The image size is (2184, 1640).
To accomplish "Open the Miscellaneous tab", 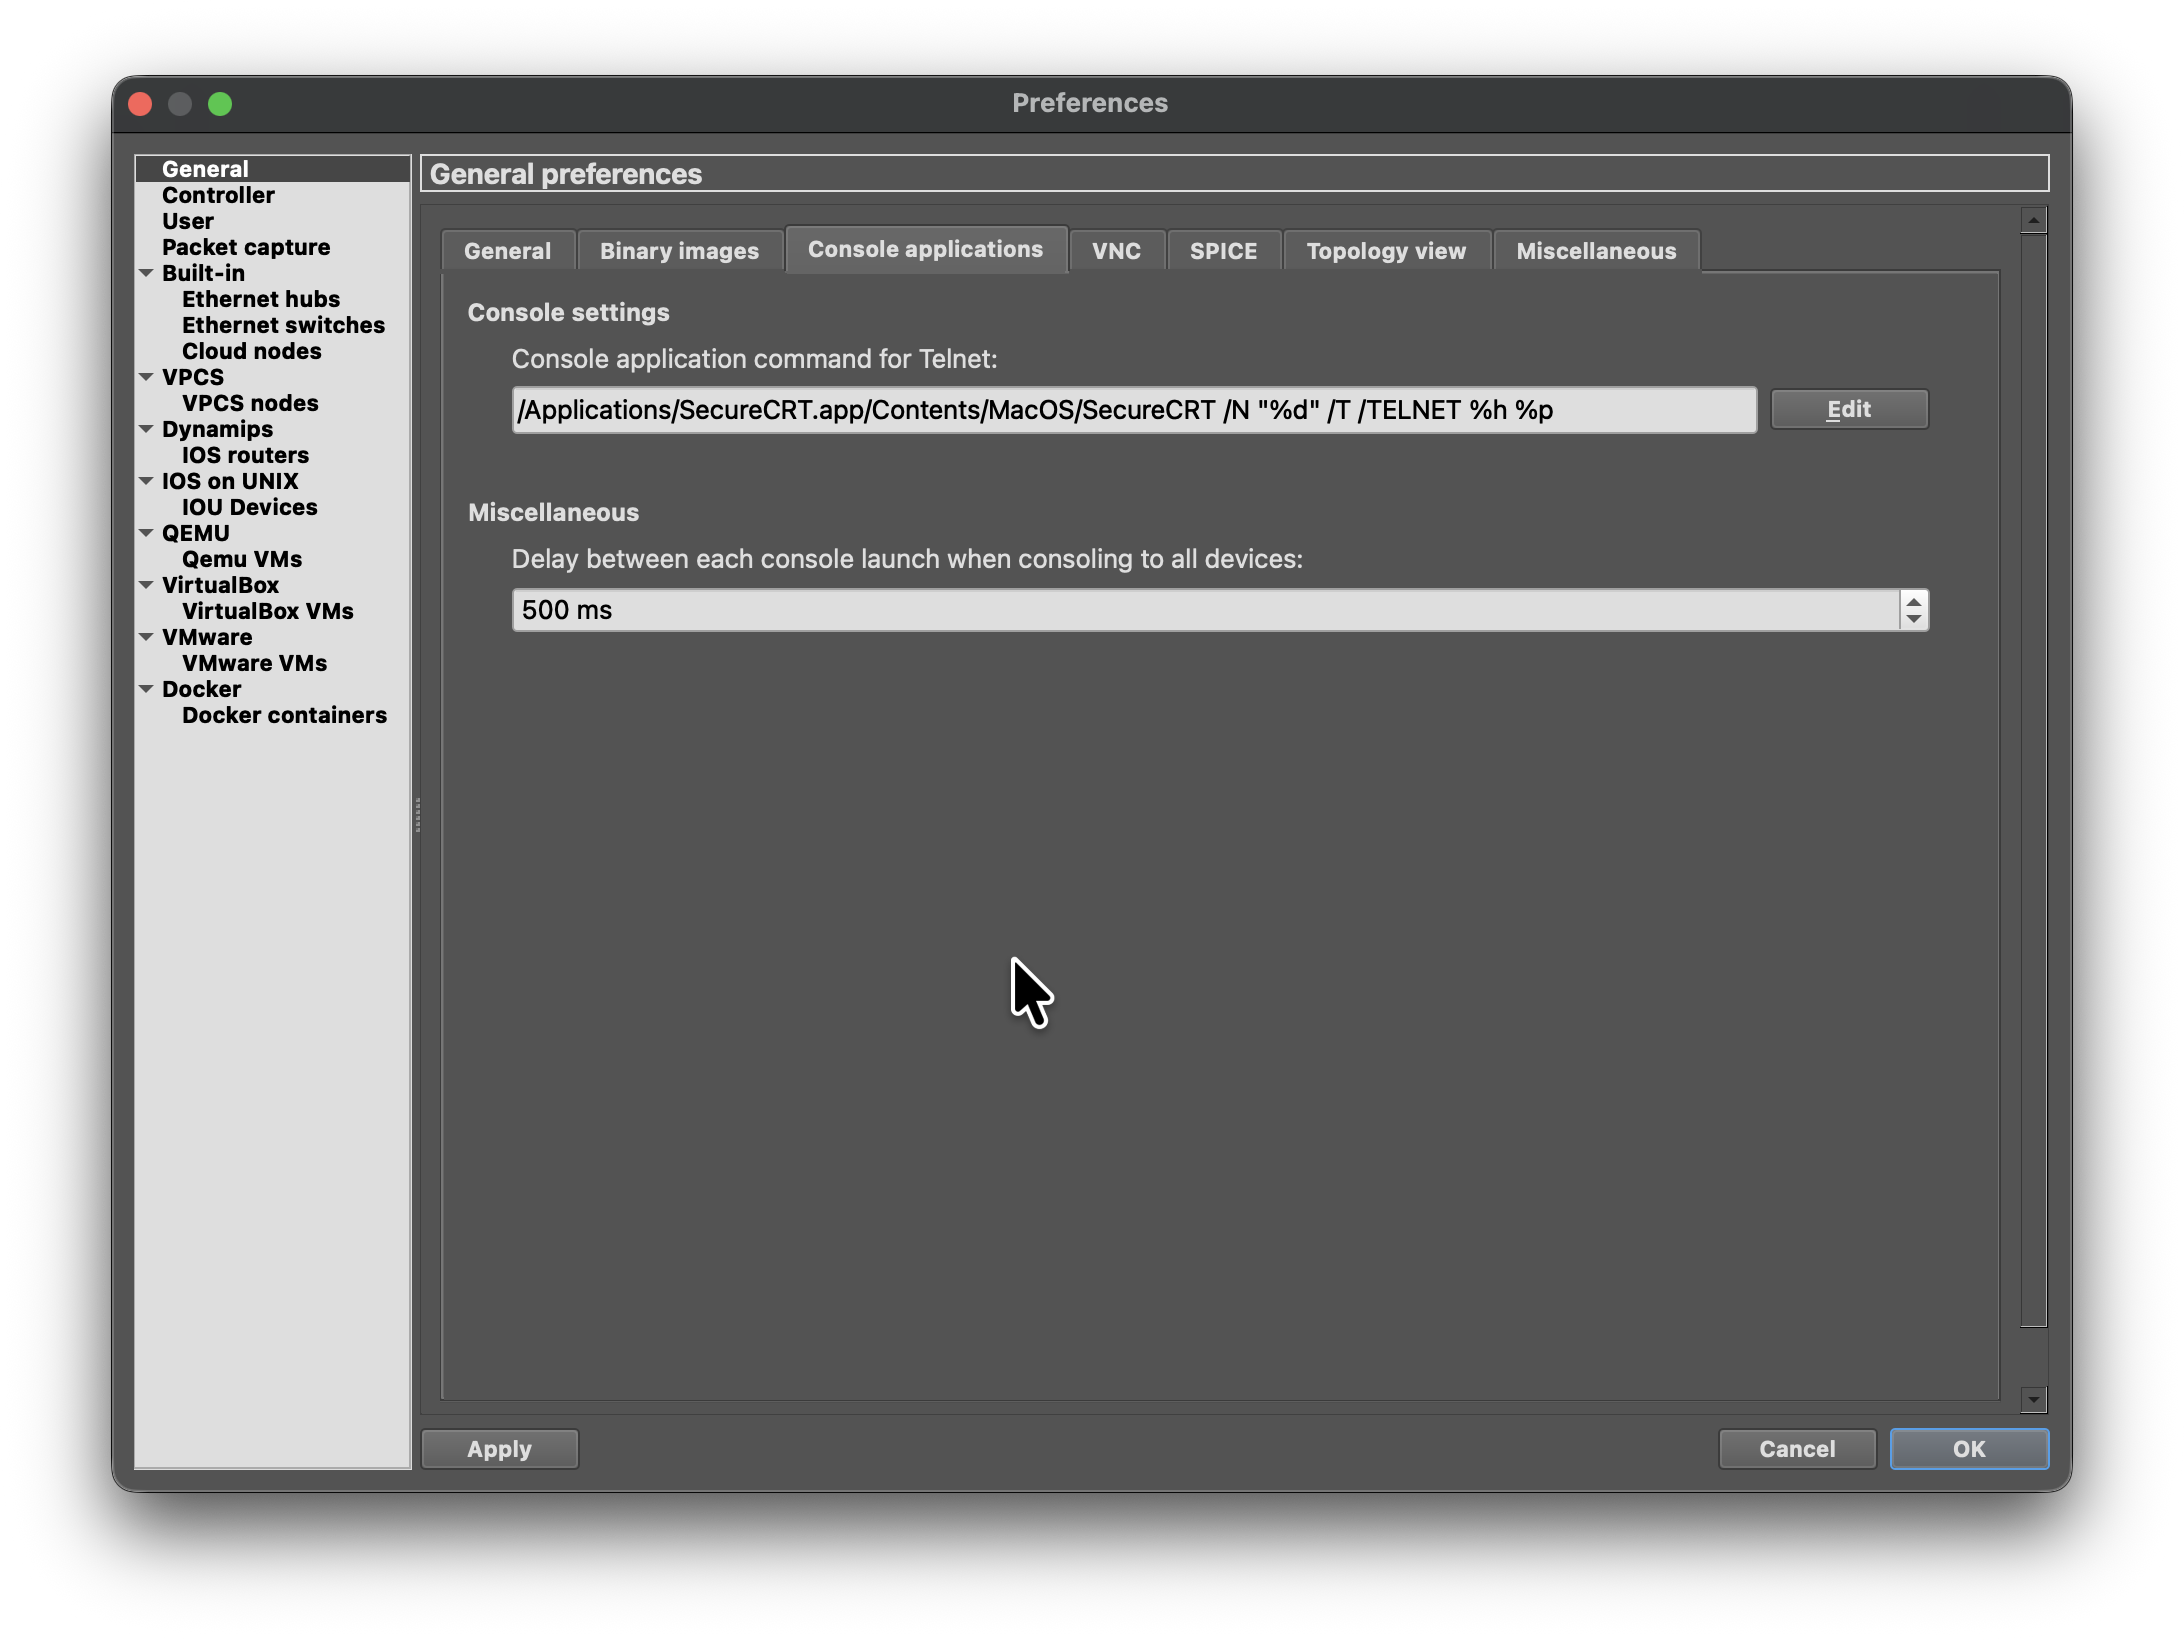I will pyautogui.click(x=1595, y=251).
